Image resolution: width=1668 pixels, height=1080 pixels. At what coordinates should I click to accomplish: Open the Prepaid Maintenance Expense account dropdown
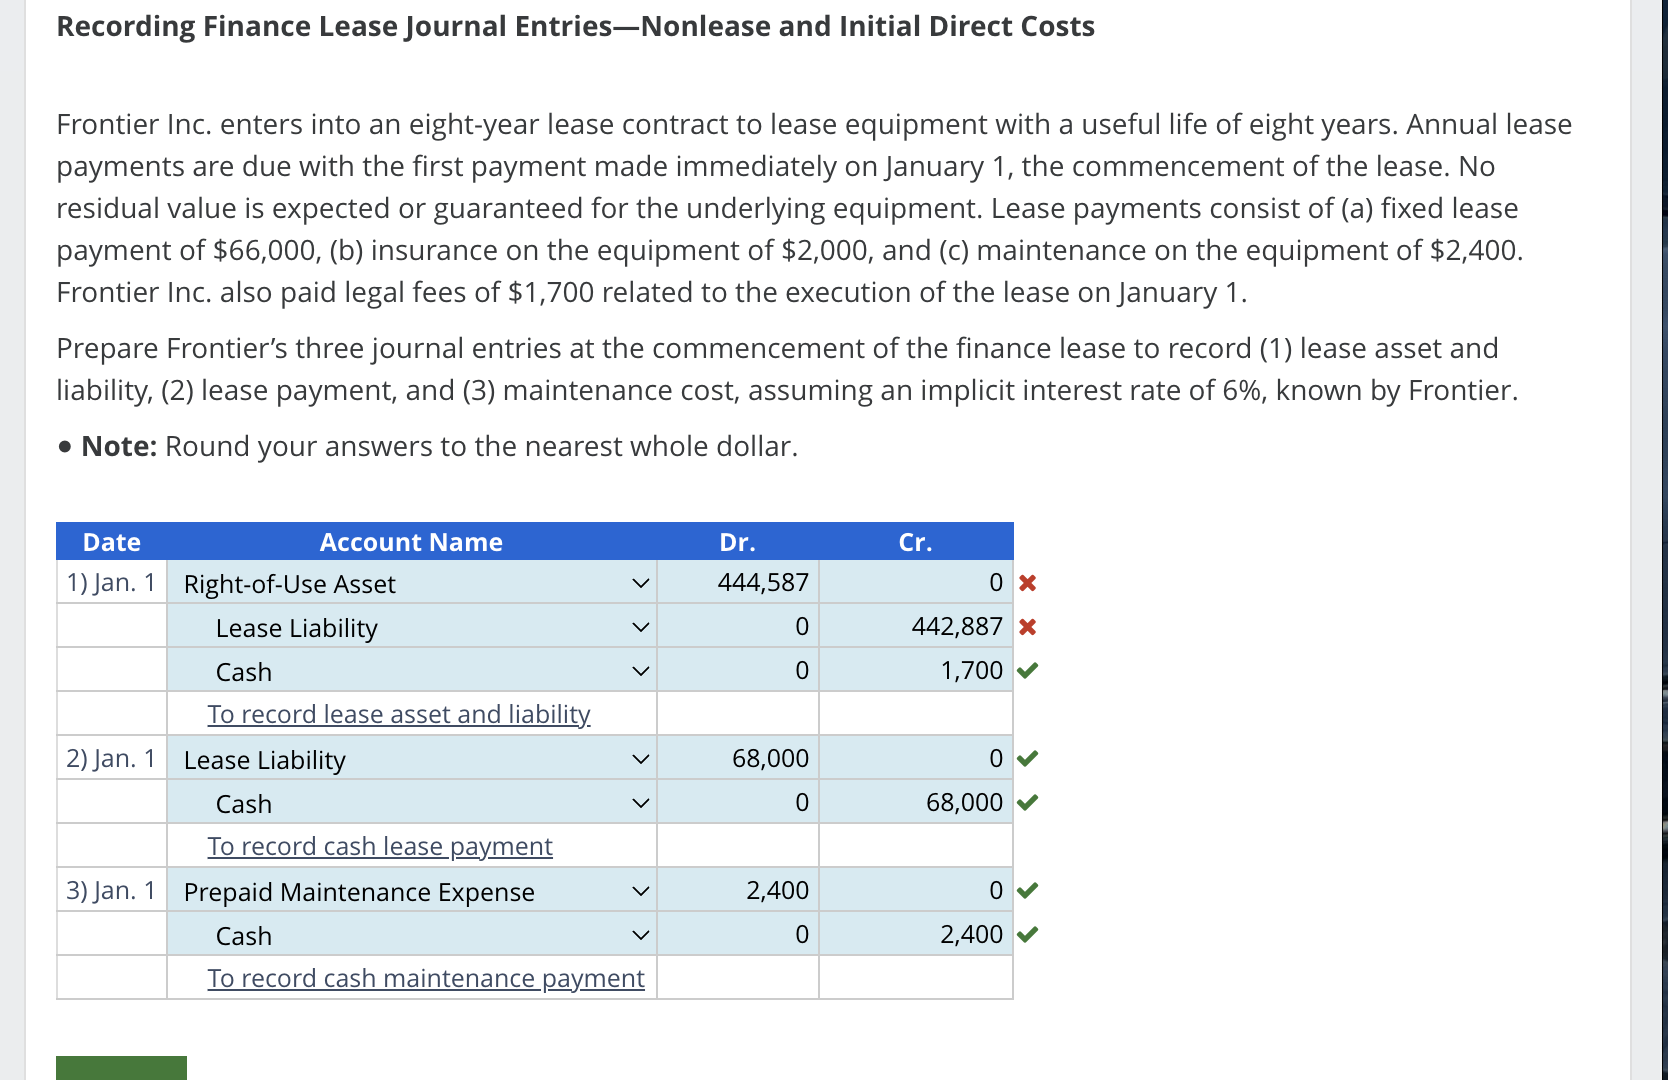640,889
